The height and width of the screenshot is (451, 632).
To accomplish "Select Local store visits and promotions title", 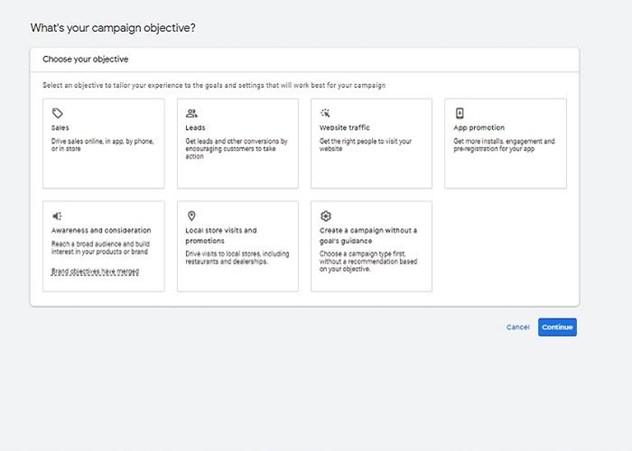I will pos(221,235).
